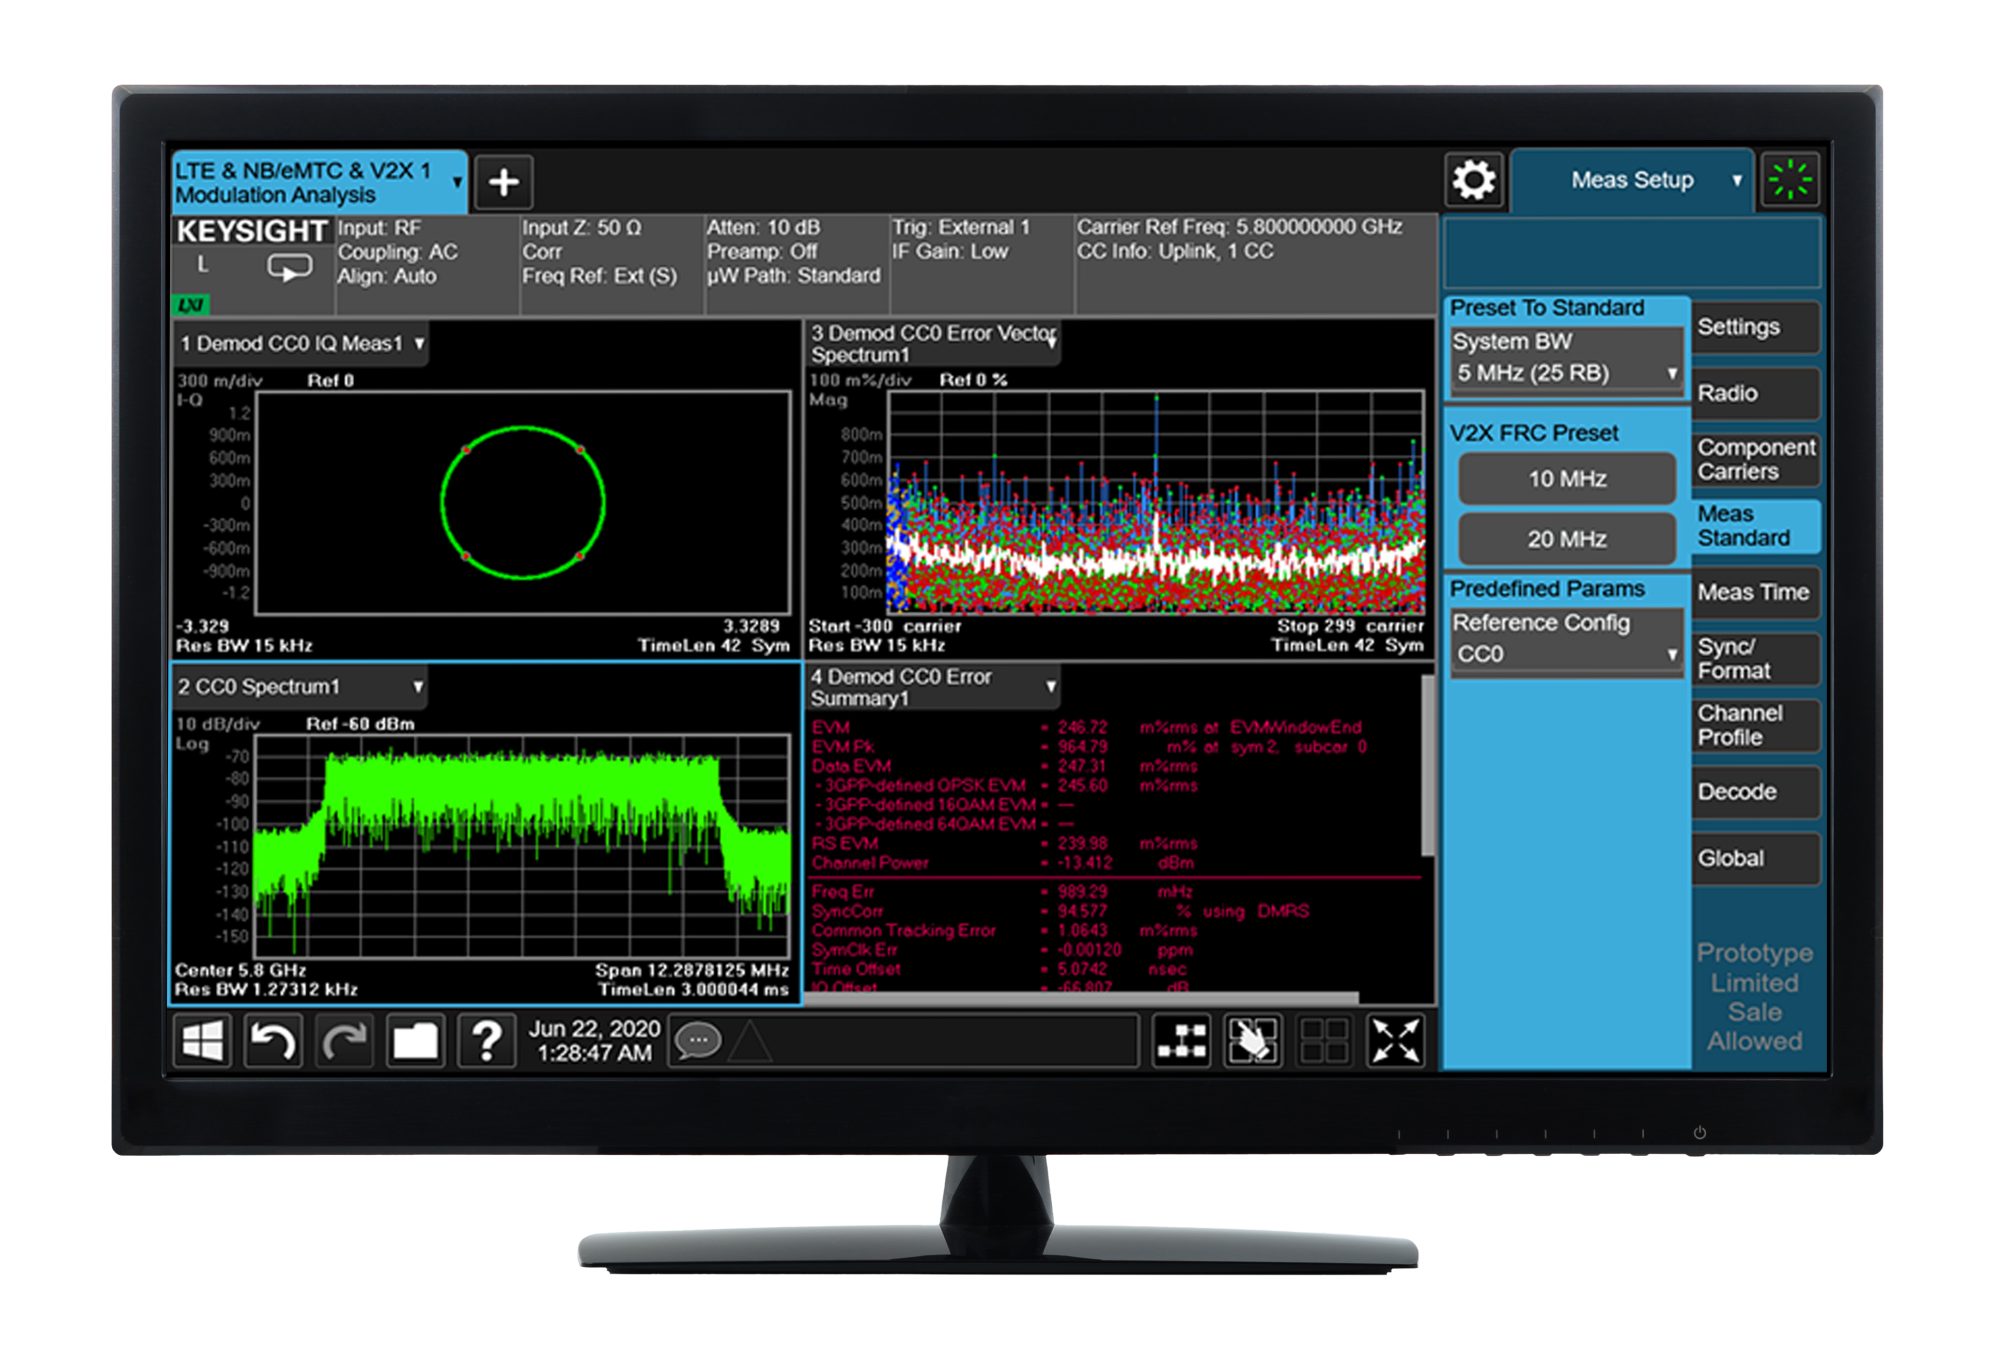Open the Meas Setup menu dropdown
The image size is (2000, 1361).
click(1634, 181)
